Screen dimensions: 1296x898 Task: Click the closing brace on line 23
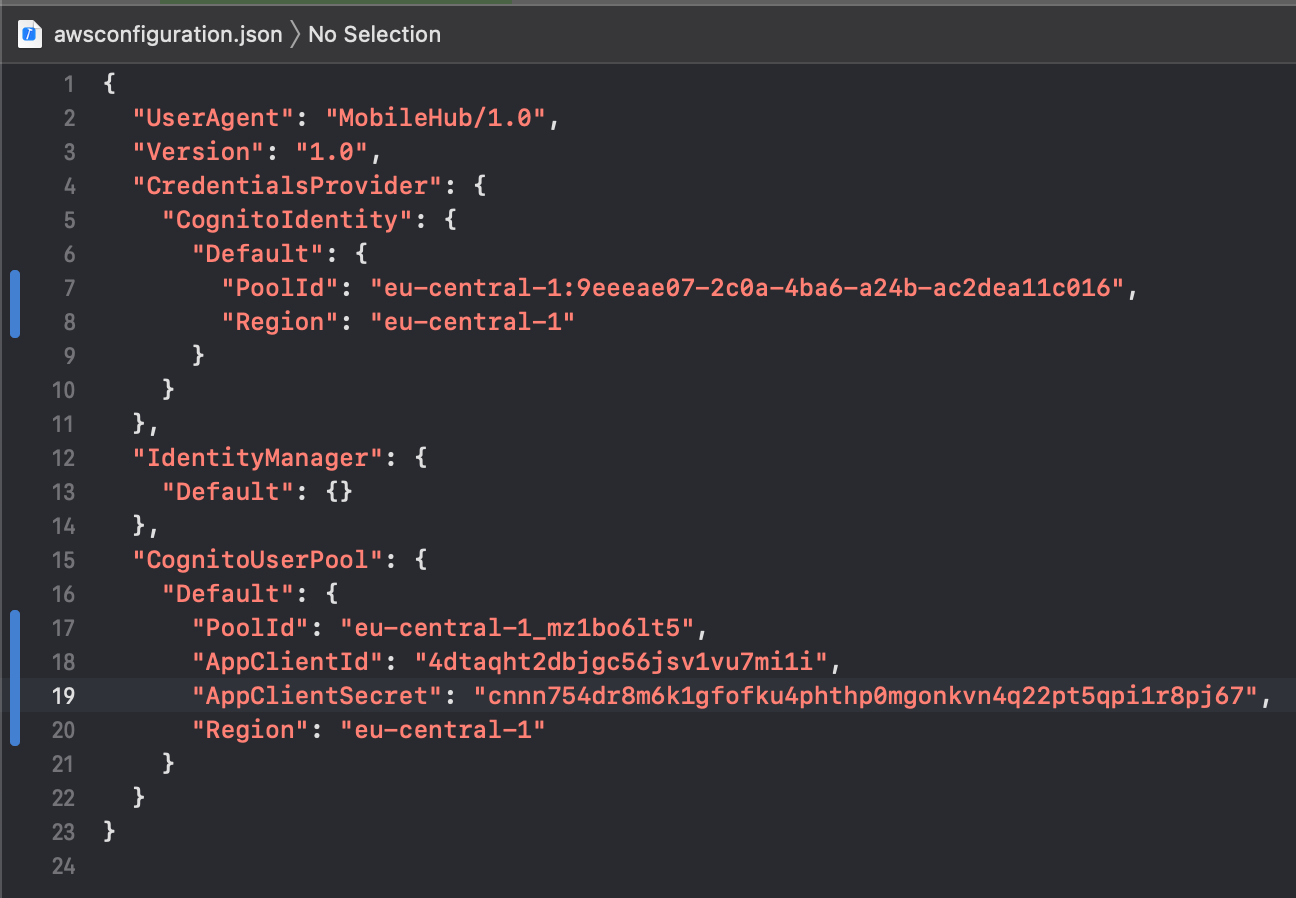click(x=108, y=831)
